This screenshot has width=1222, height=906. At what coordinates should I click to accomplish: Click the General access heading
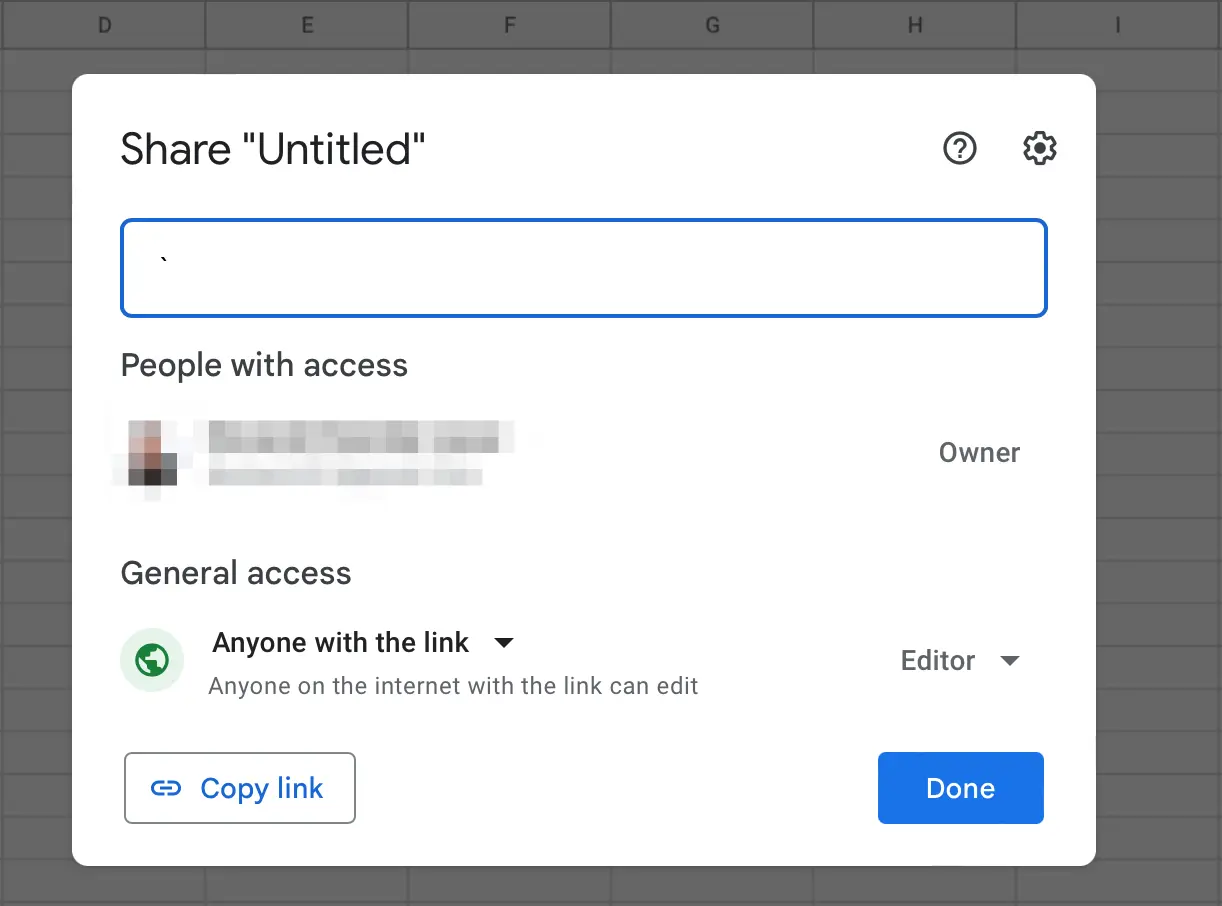[236, 573]
